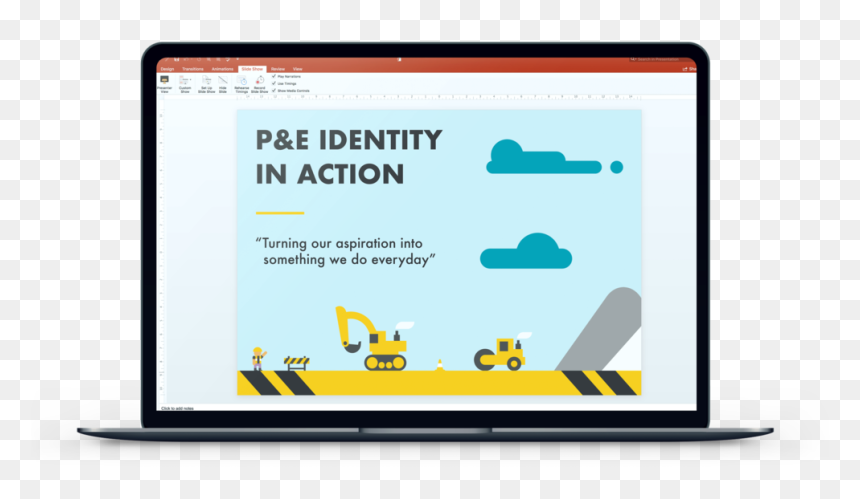Switch to the Animations tab
The width and height of the screenshot is (860, 499).
click(x=222, y=69)
